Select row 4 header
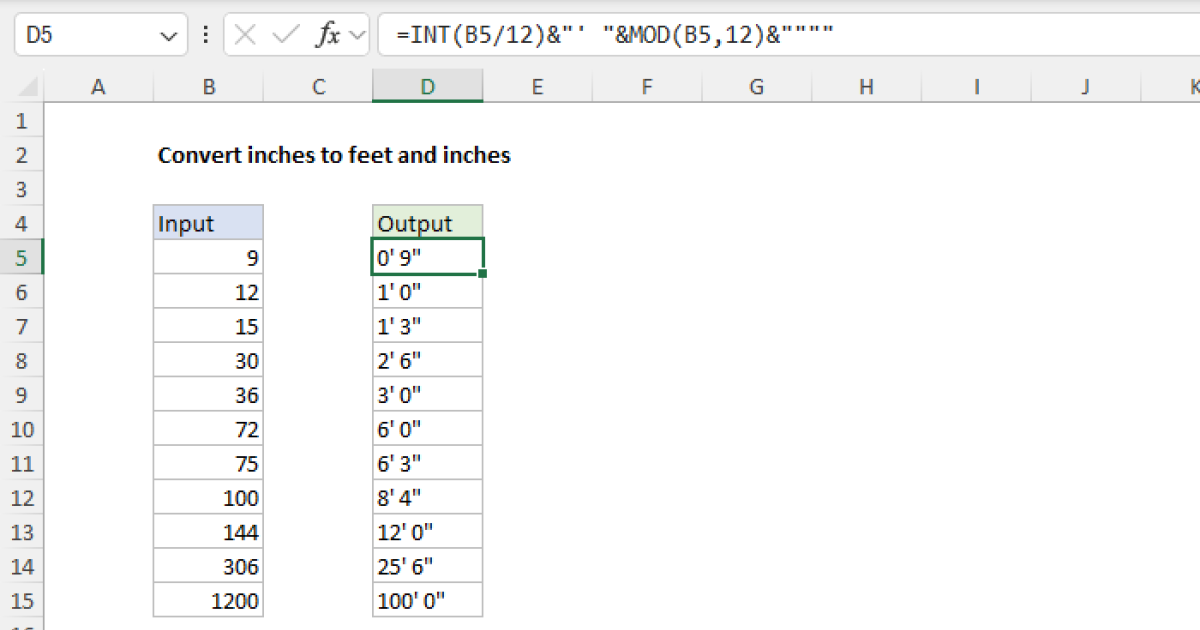This screenshot has height=630, width=1200. click(x=22, y=223)
